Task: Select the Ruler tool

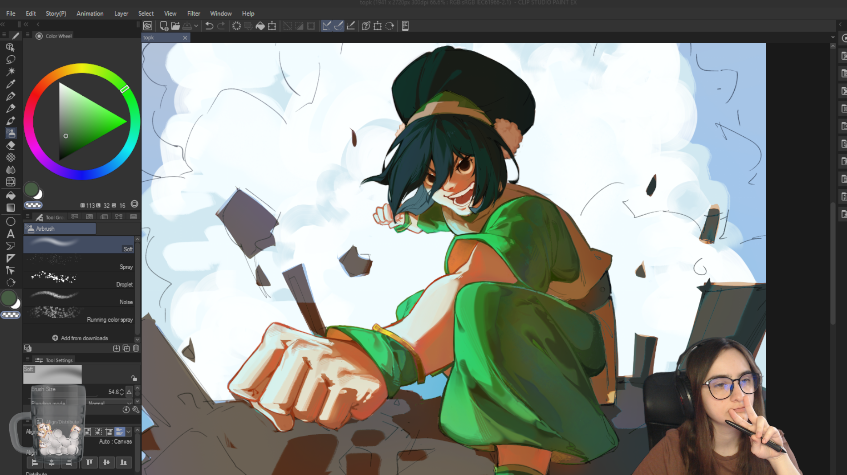Action: pos(10,258)
